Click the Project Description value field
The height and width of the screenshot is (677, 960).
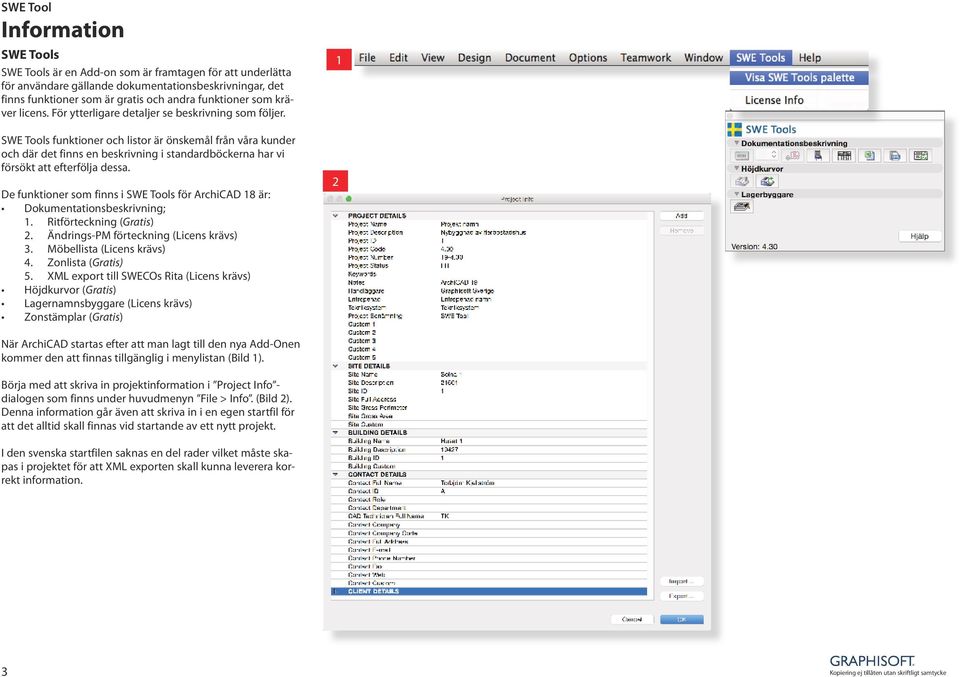(483, 233)
